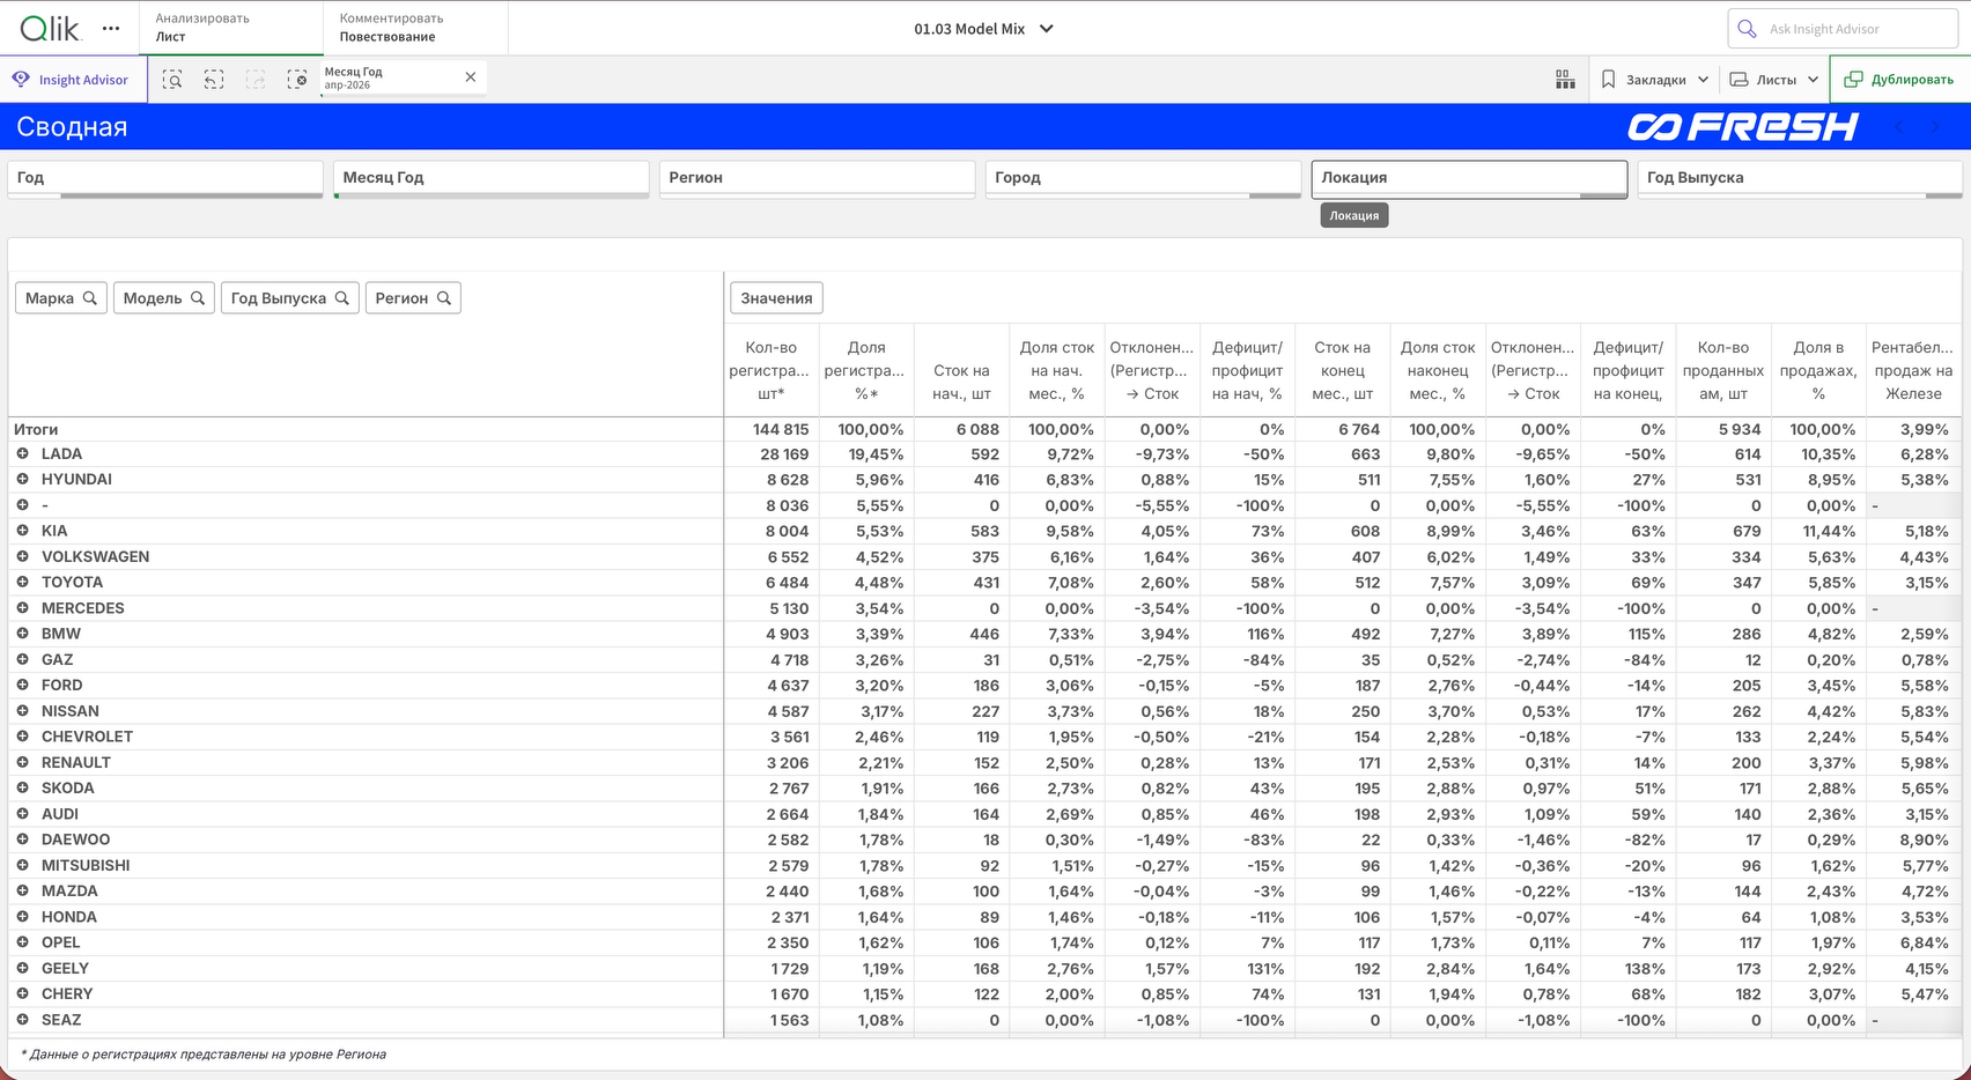Switch to Анализировать Лист tab

(231, 28)
